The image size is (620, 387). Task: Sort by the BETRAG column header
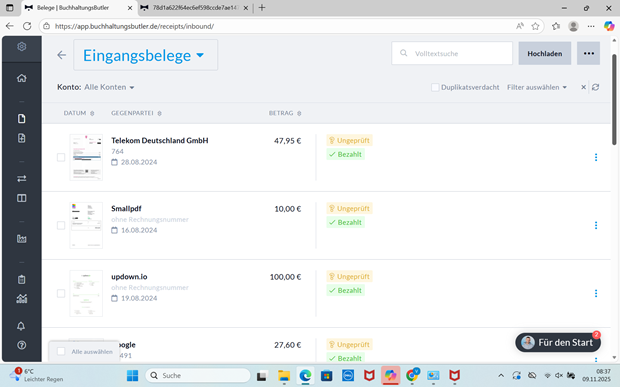[x=285, y=113]
